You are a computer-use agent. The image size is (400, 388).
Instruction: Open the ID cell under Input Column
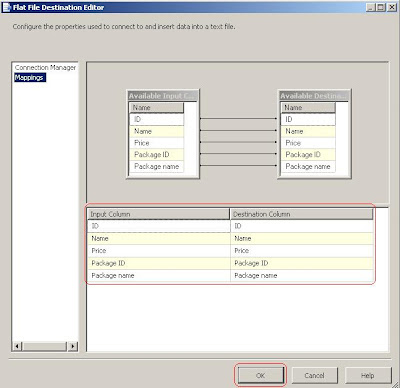tap(159, 226)
